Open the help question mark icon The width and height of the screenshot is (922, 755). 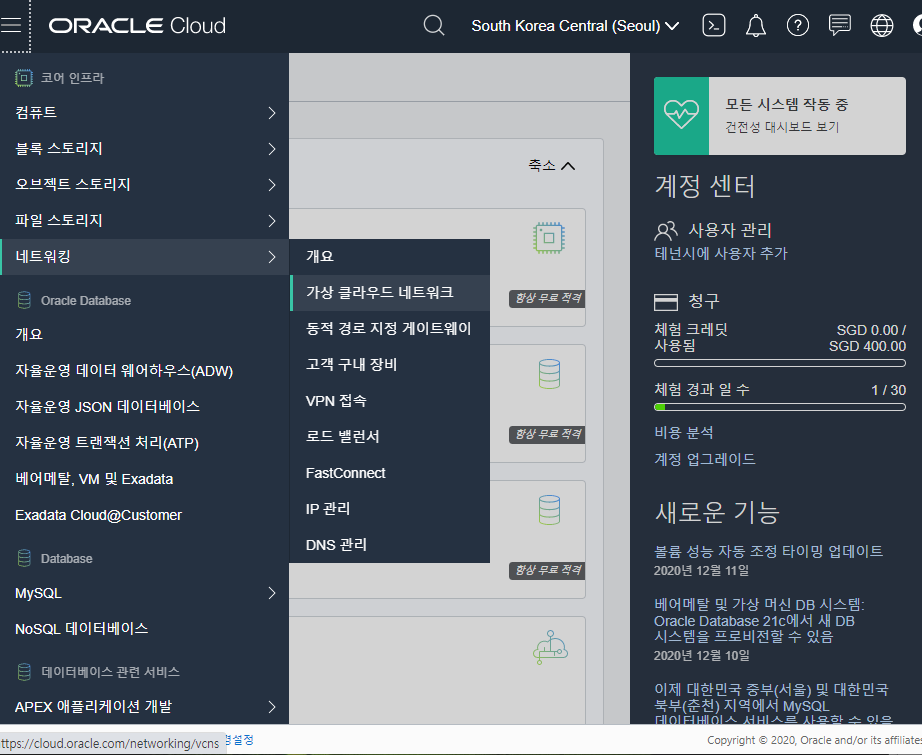(797, 25)
